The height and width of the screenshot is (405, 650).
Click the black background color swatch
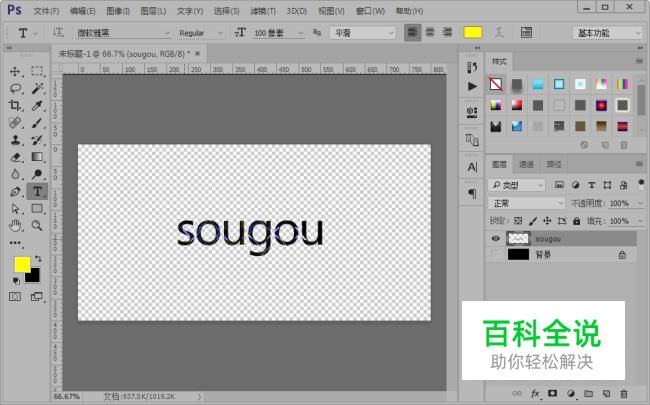34,277
